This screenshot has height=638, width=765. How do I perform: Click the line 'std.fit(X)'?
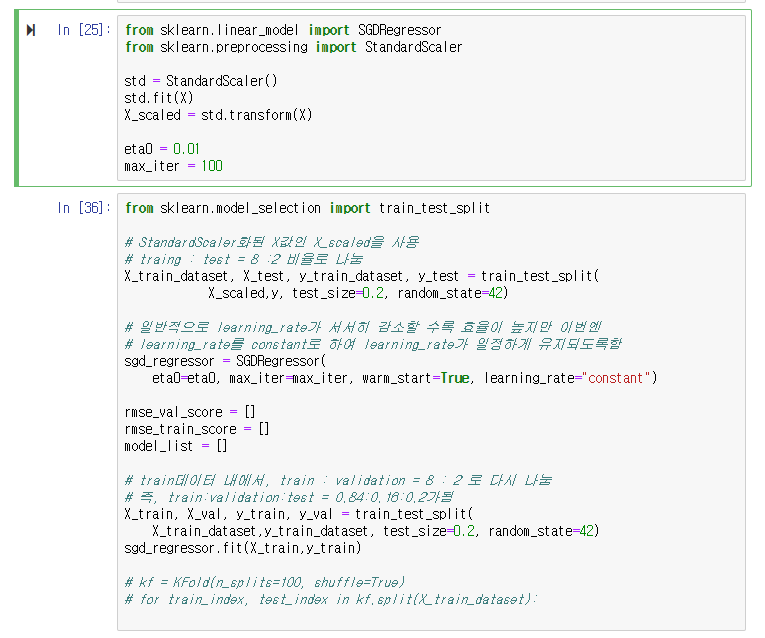tap(159, 98)
